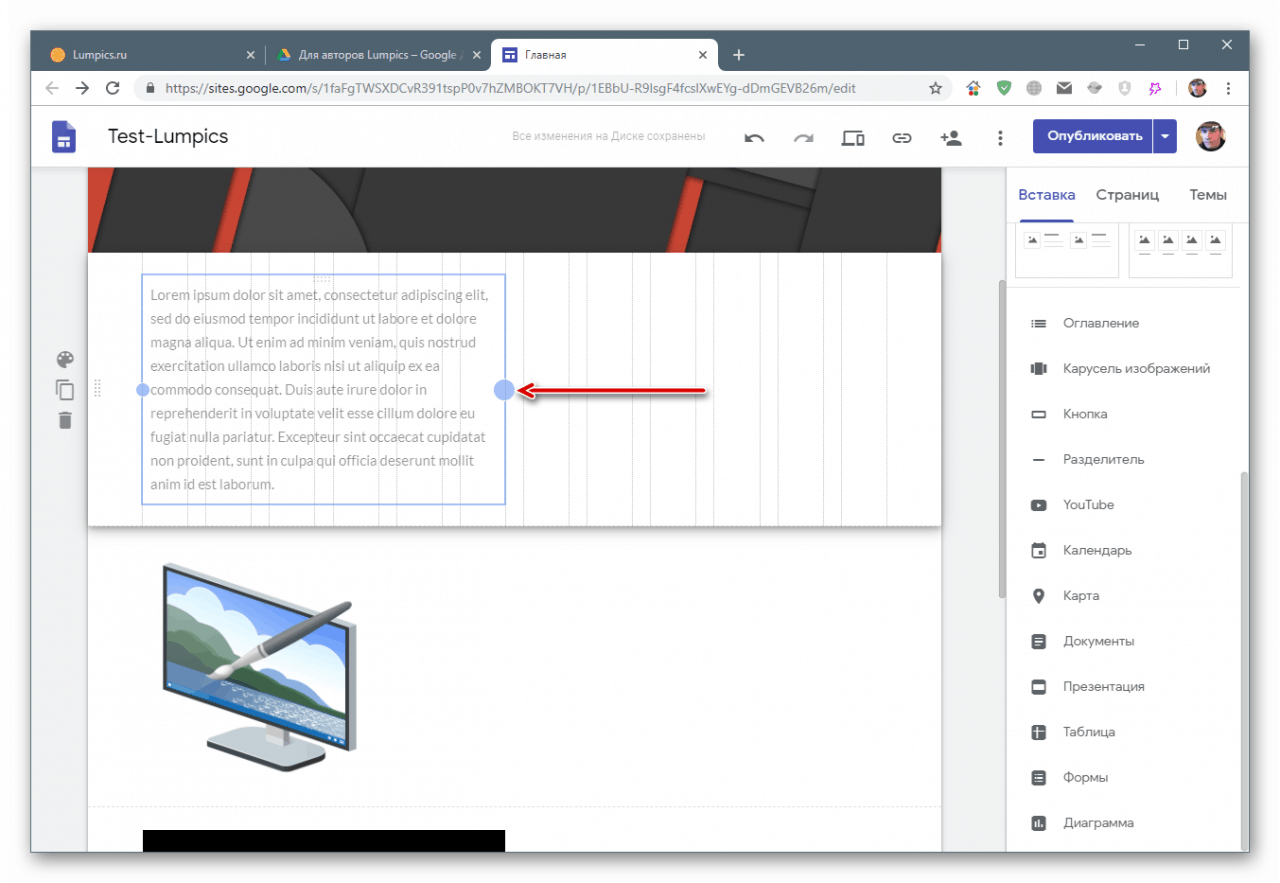Switch to the Lumpics.ru browser tab
This screenshot has width=1280, height=883.
(x=148, y=55)
